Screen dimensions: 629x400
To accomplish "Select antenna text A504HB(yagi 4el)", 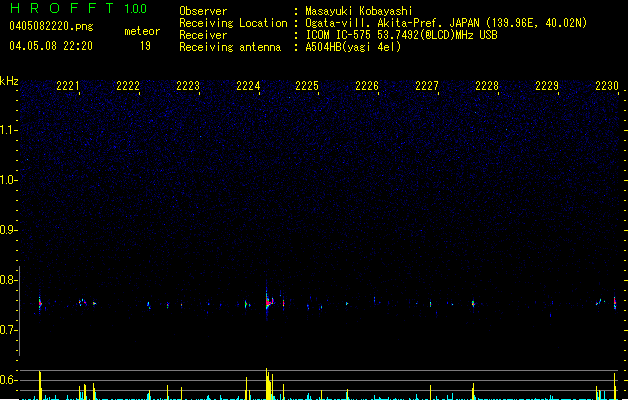I will (353, 47).
